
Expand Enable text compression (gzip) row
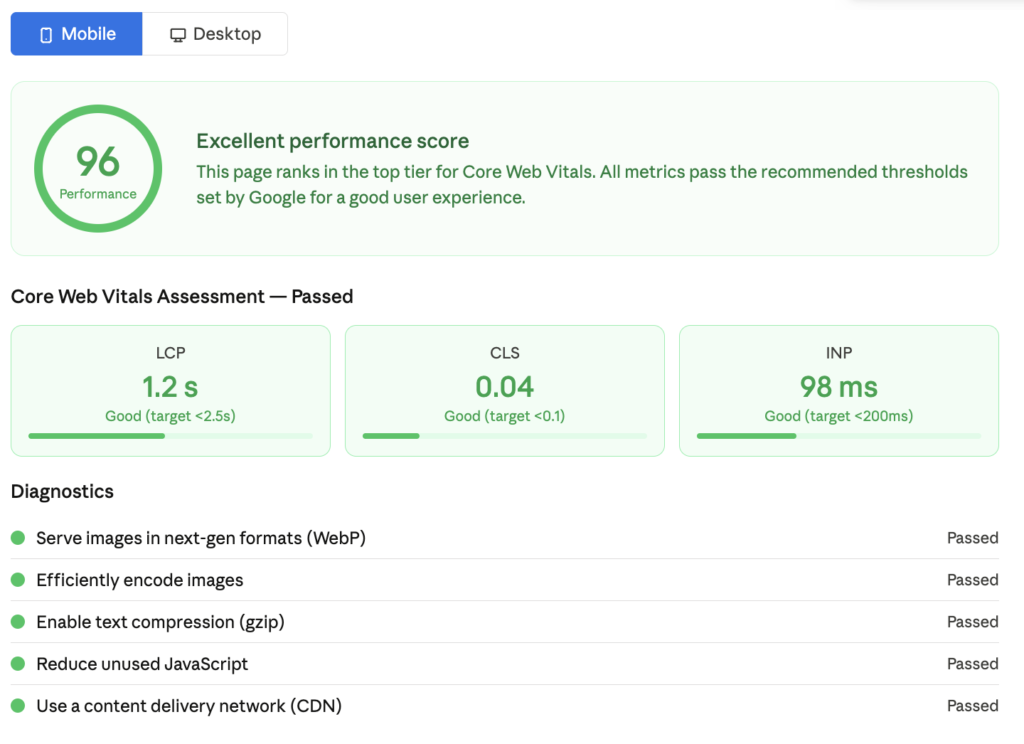505,621
